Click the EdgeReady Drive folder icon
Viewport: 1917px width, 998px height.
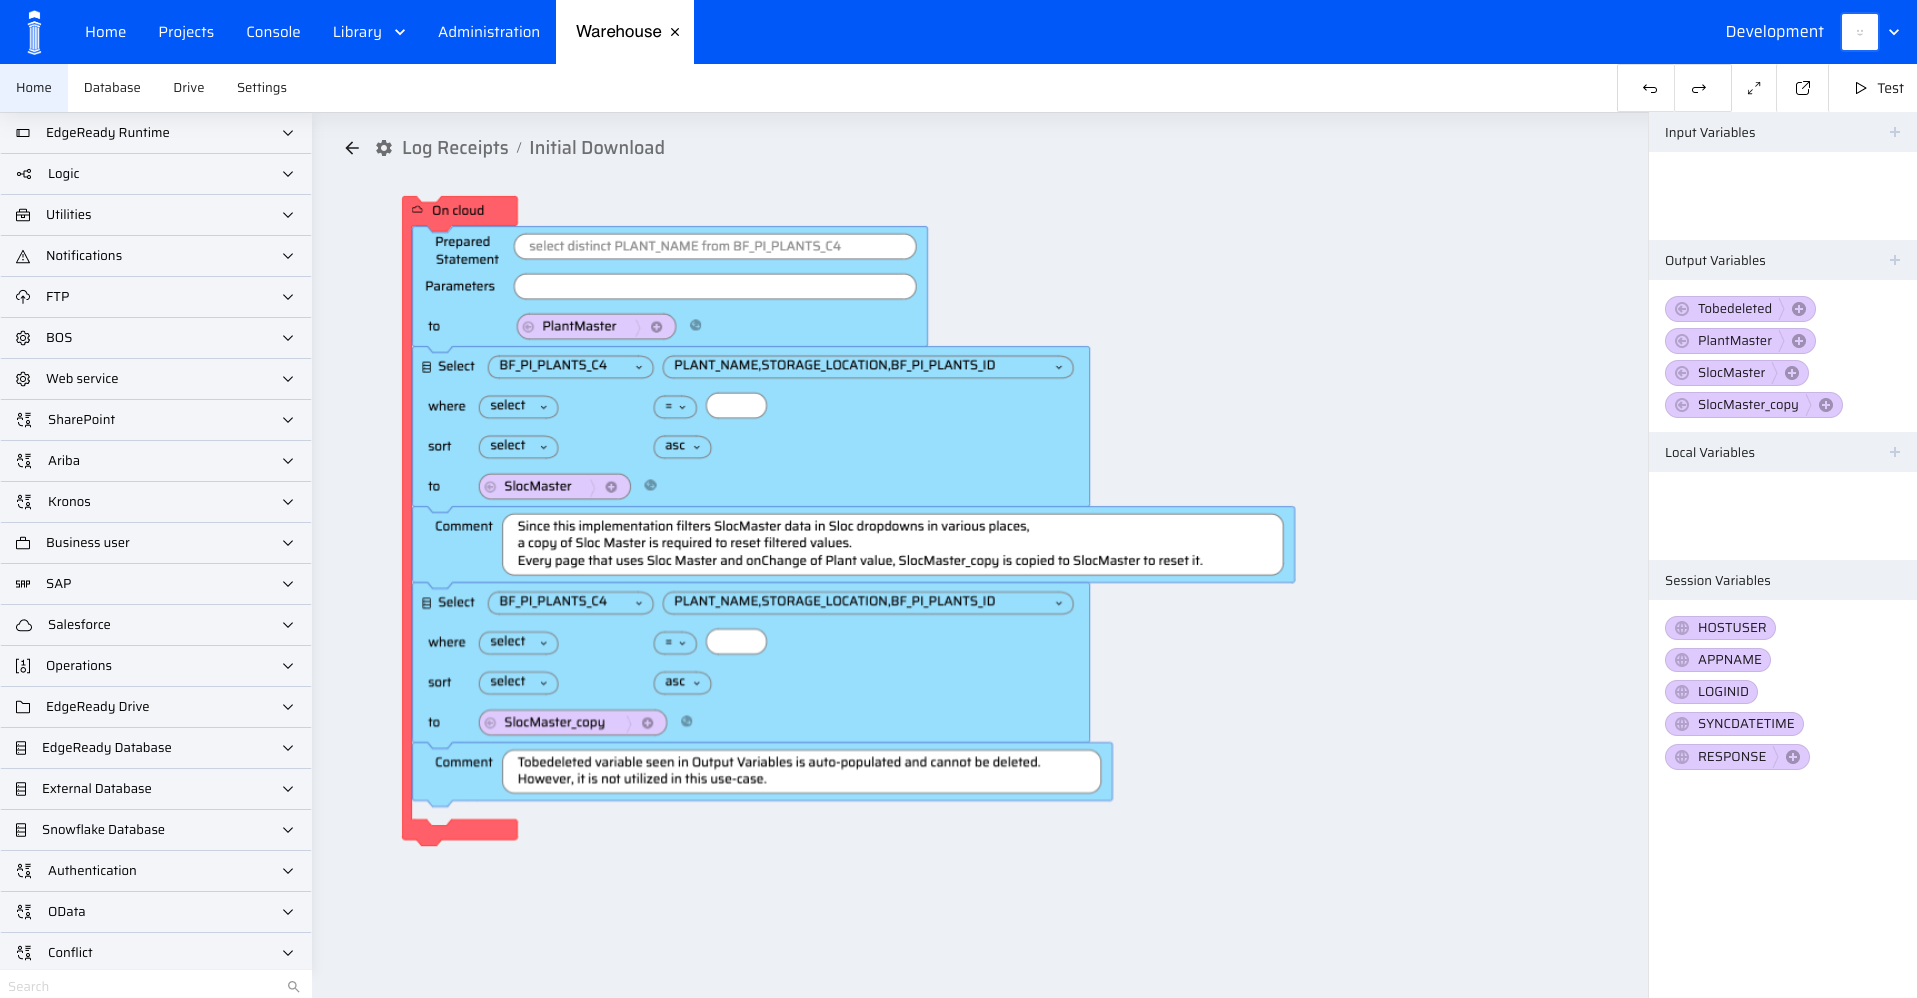pyautogui.click(x=23, y=707)
